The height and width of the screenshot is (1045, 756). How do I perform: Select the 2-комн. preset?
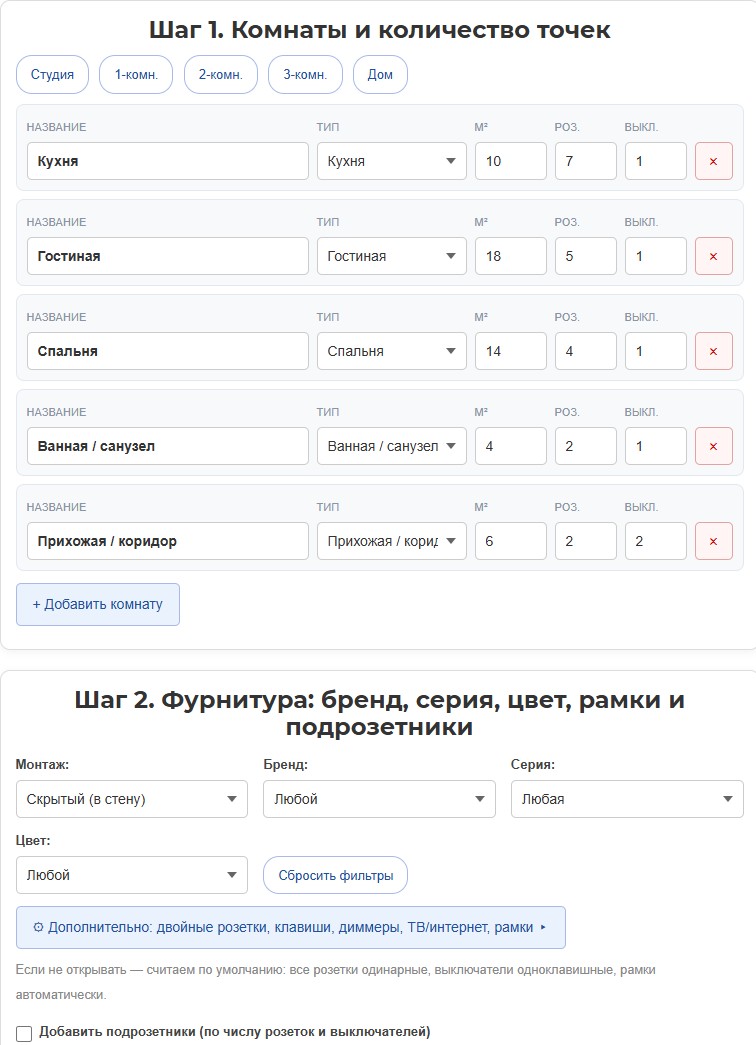coord(221,74)
